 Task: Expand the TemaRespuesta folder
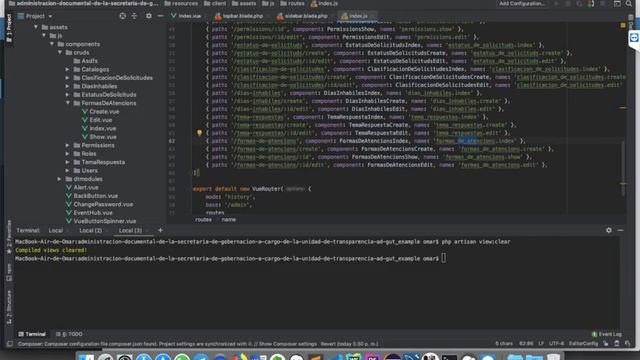pos(68,162)
